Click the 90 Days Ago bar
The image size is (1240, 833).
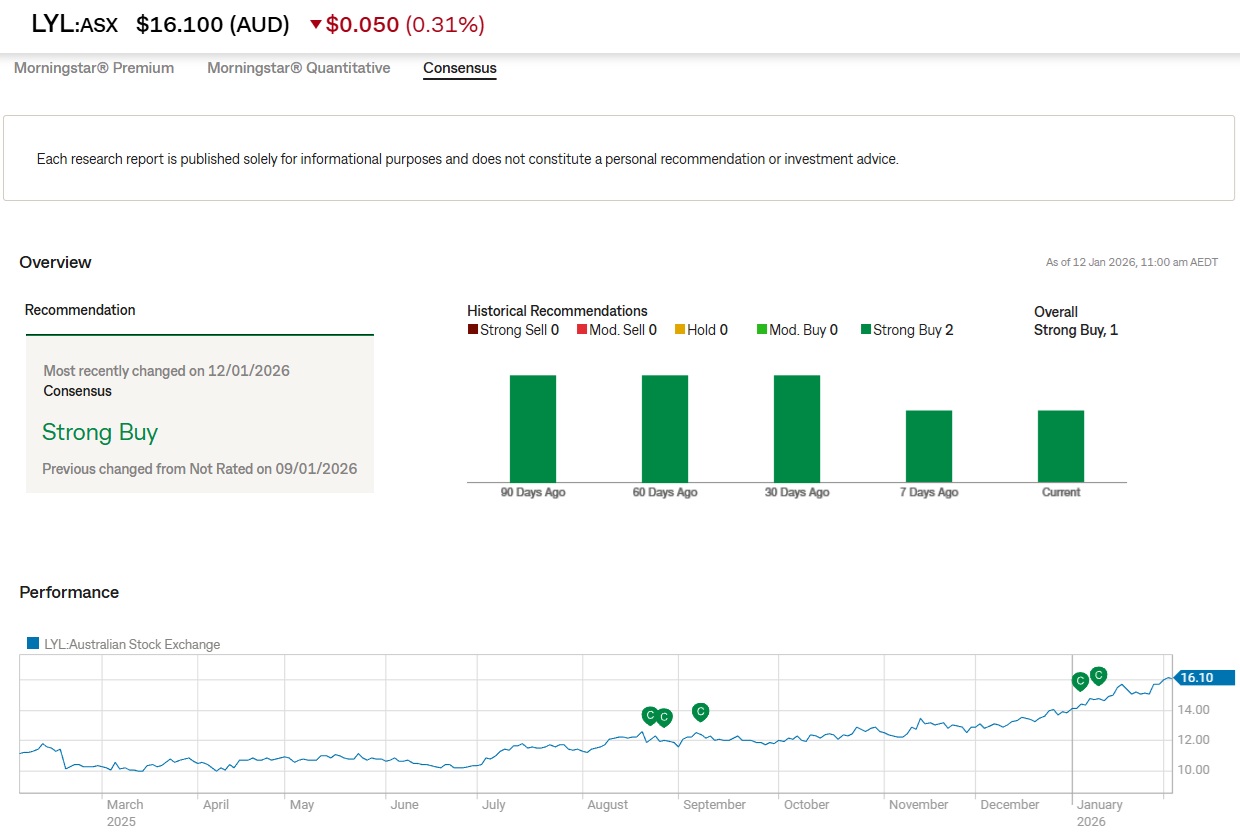(532, 428)
